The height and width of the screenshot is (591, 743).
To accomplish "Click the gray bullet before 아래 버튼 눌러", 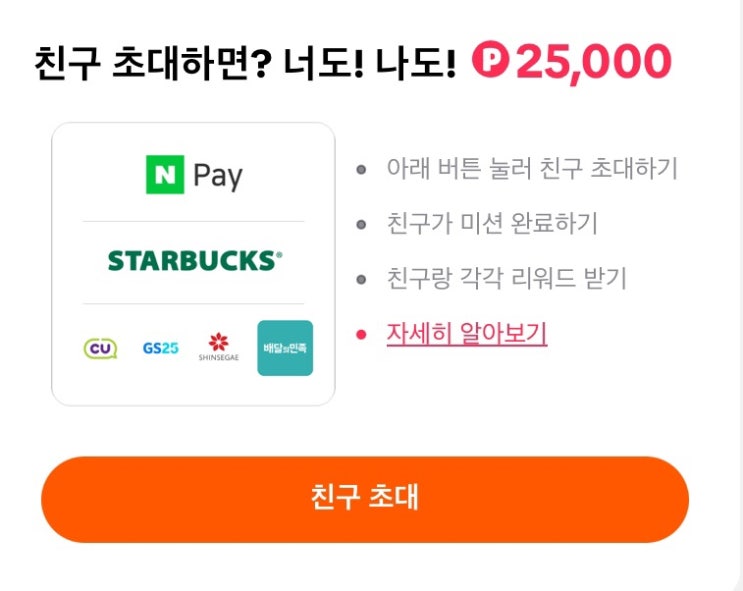I will click(361, 169).
